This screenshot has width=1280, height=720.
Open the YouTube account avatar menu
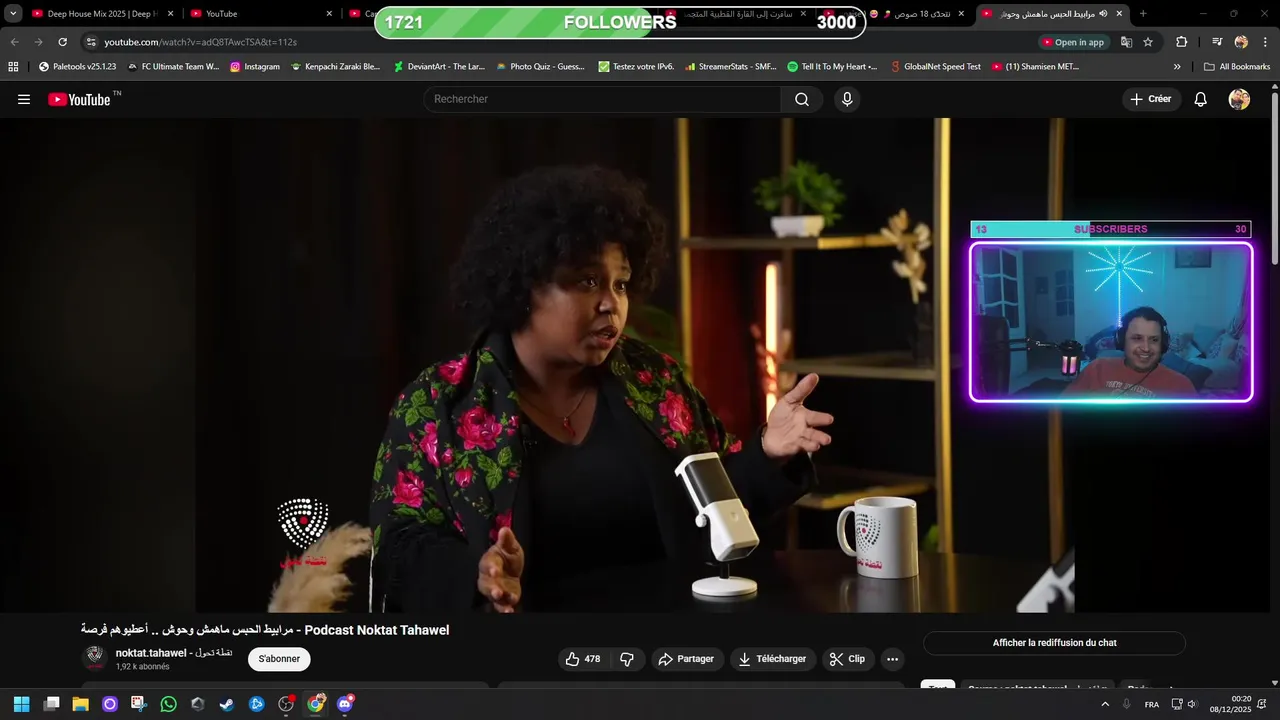(1239, 99)
